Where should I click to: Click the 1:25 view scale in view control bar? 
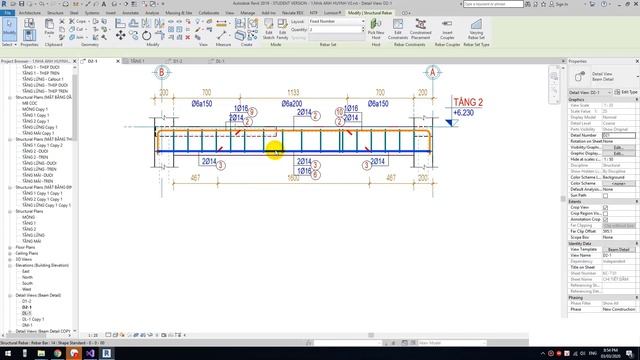[93, 335]
